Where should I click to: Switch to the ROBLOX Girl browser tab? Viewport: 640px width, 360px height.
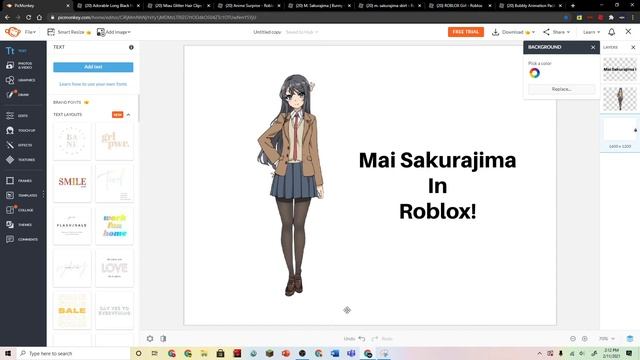pyautogui.click(x=461, y=6)
